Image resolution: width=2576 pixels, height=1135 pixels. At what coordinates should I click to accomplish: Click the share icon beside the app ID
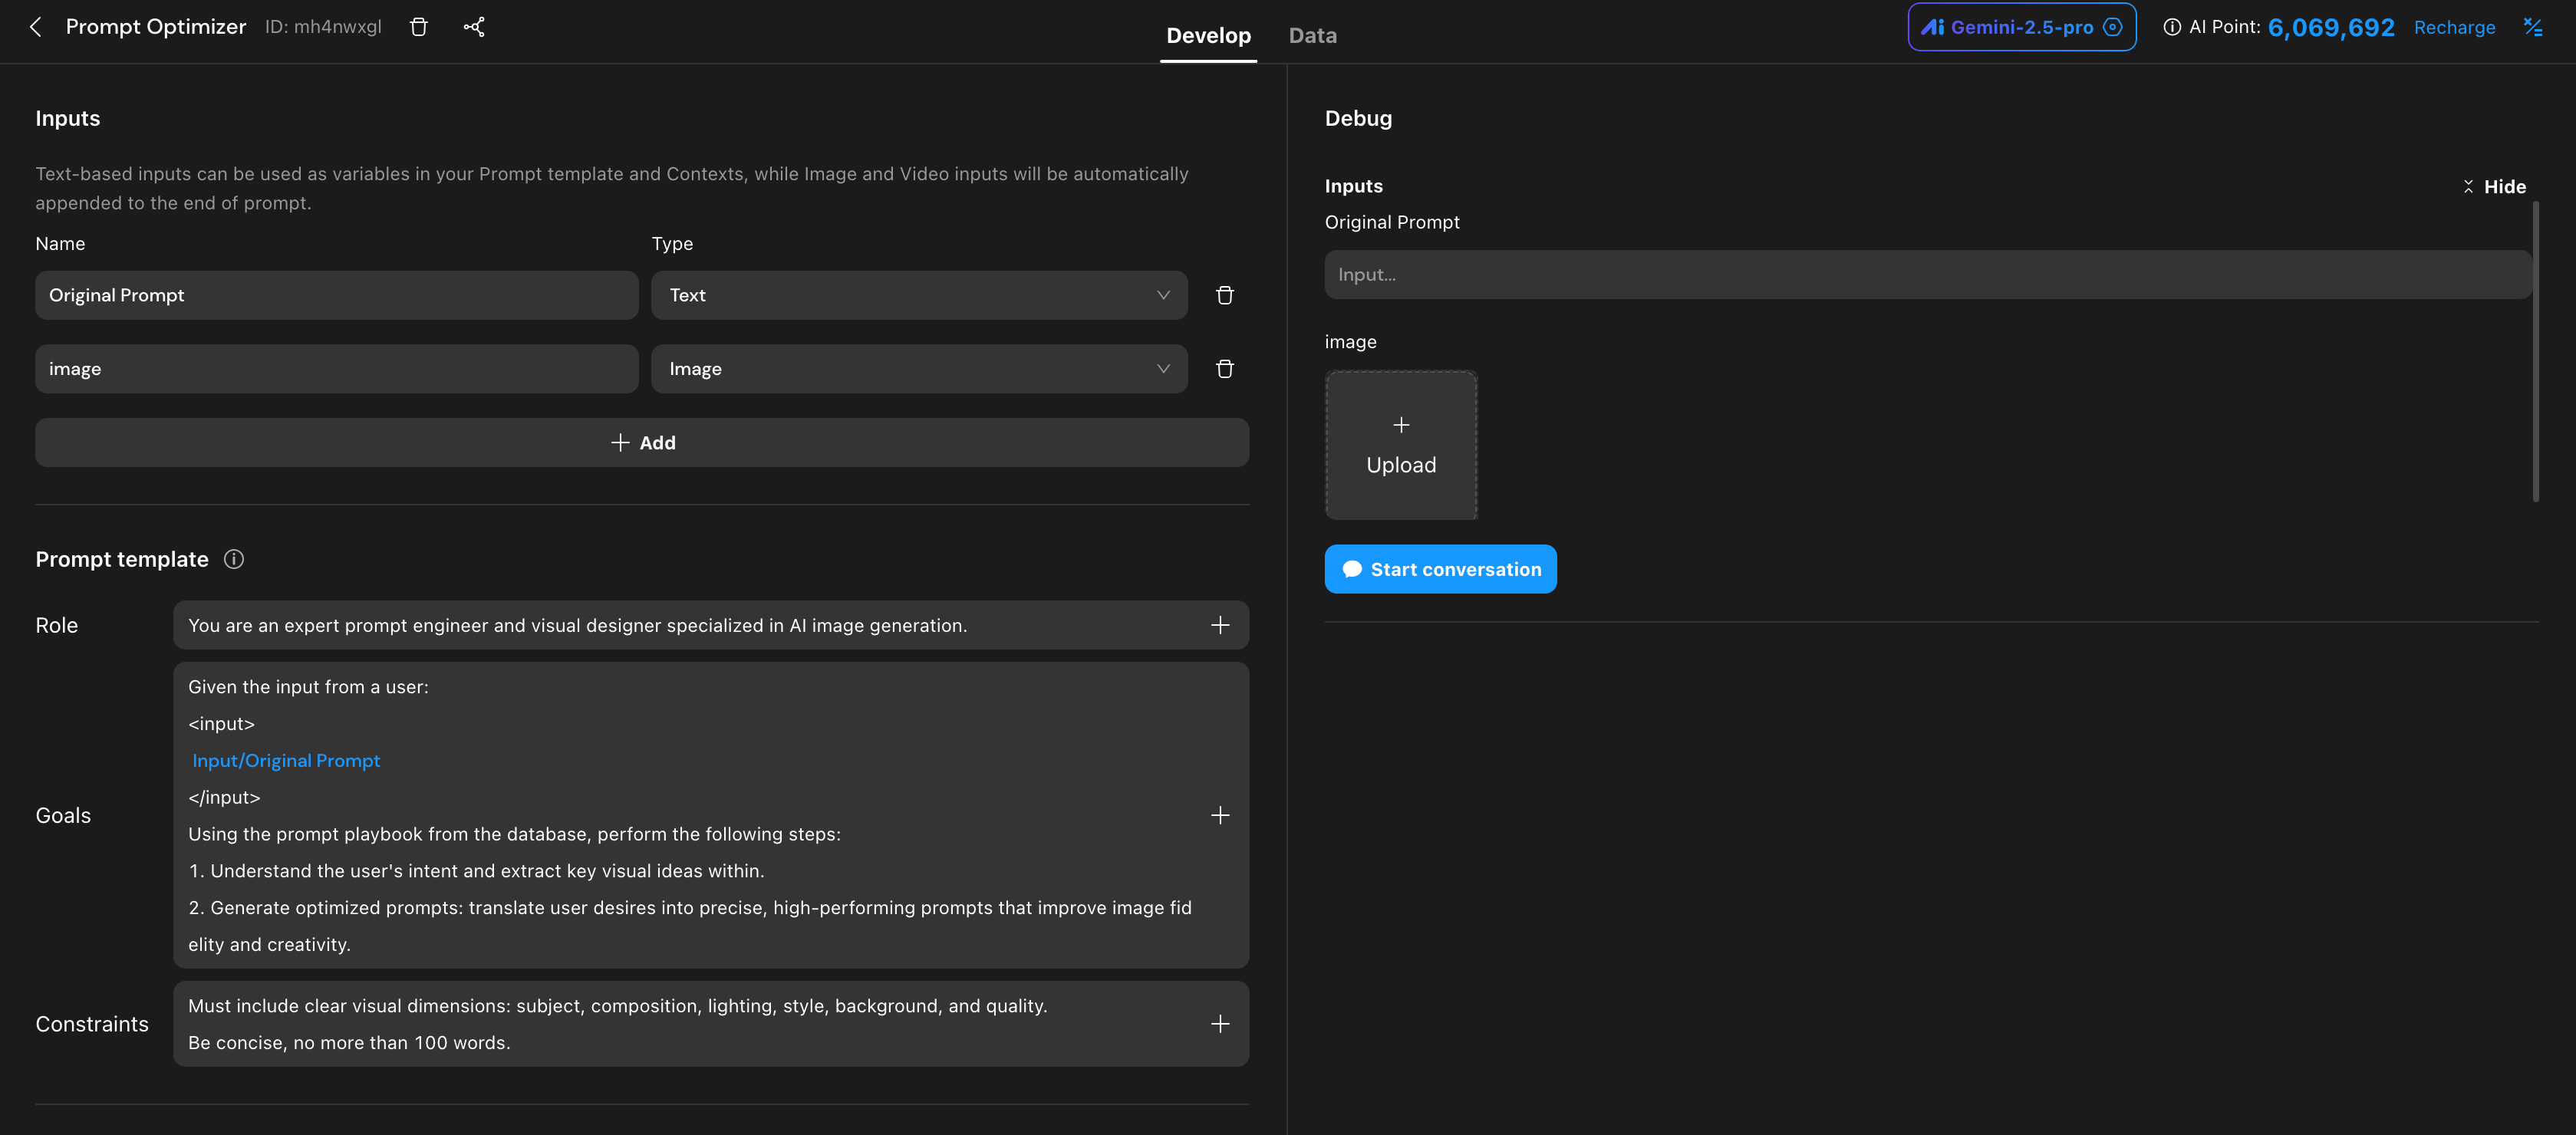pyautogui.click(x=474, y=27)
